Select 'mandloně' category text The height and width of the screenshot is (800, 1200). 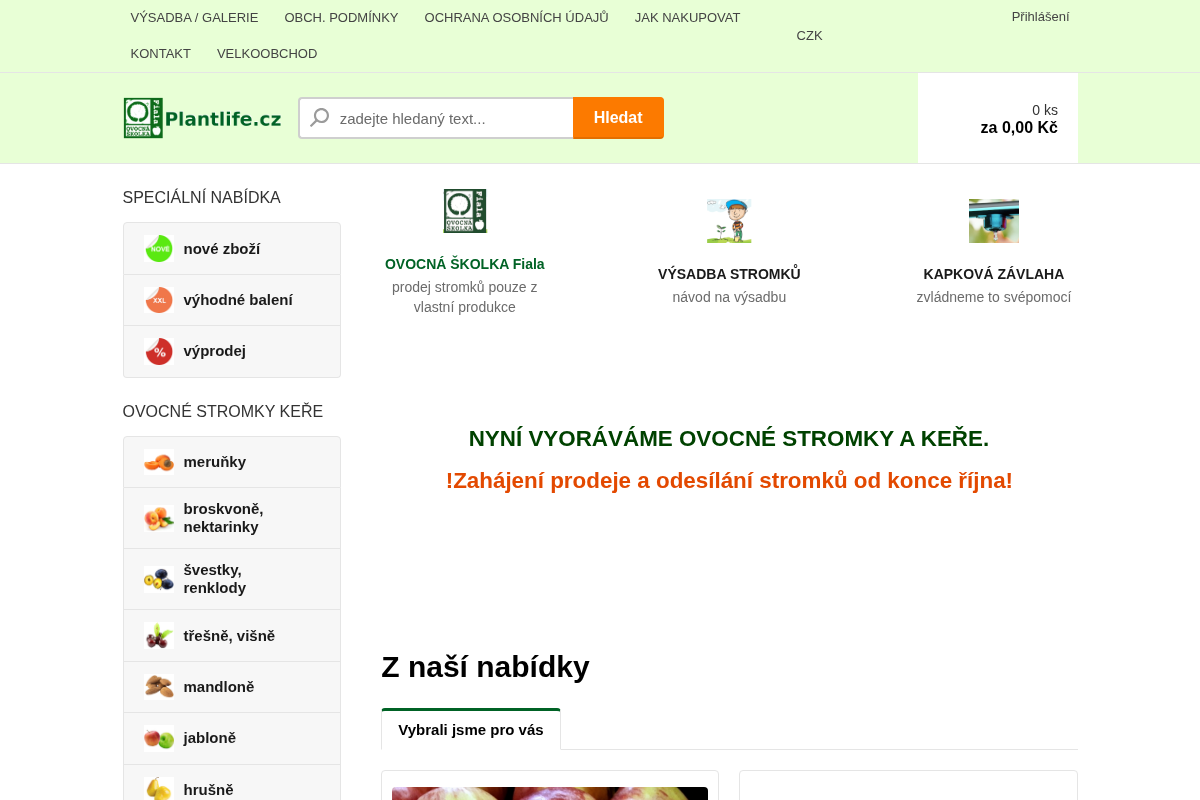[219, 687]
